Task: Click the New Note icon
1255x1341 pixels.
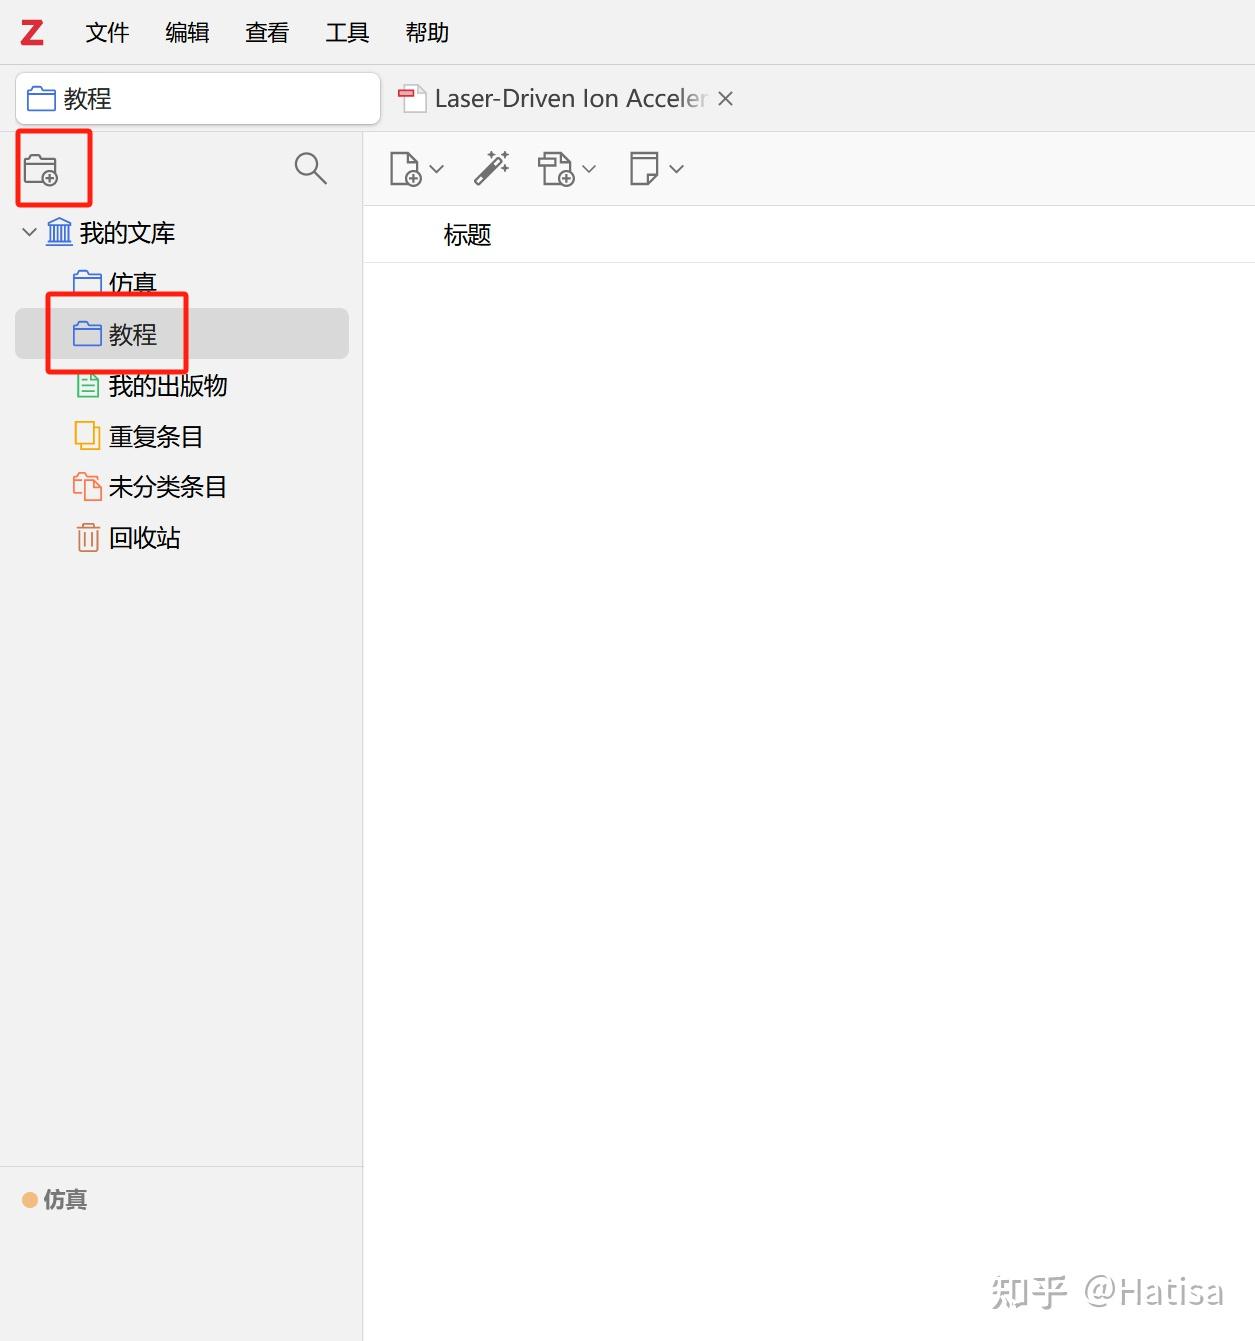Action: [x=644, y=168]
